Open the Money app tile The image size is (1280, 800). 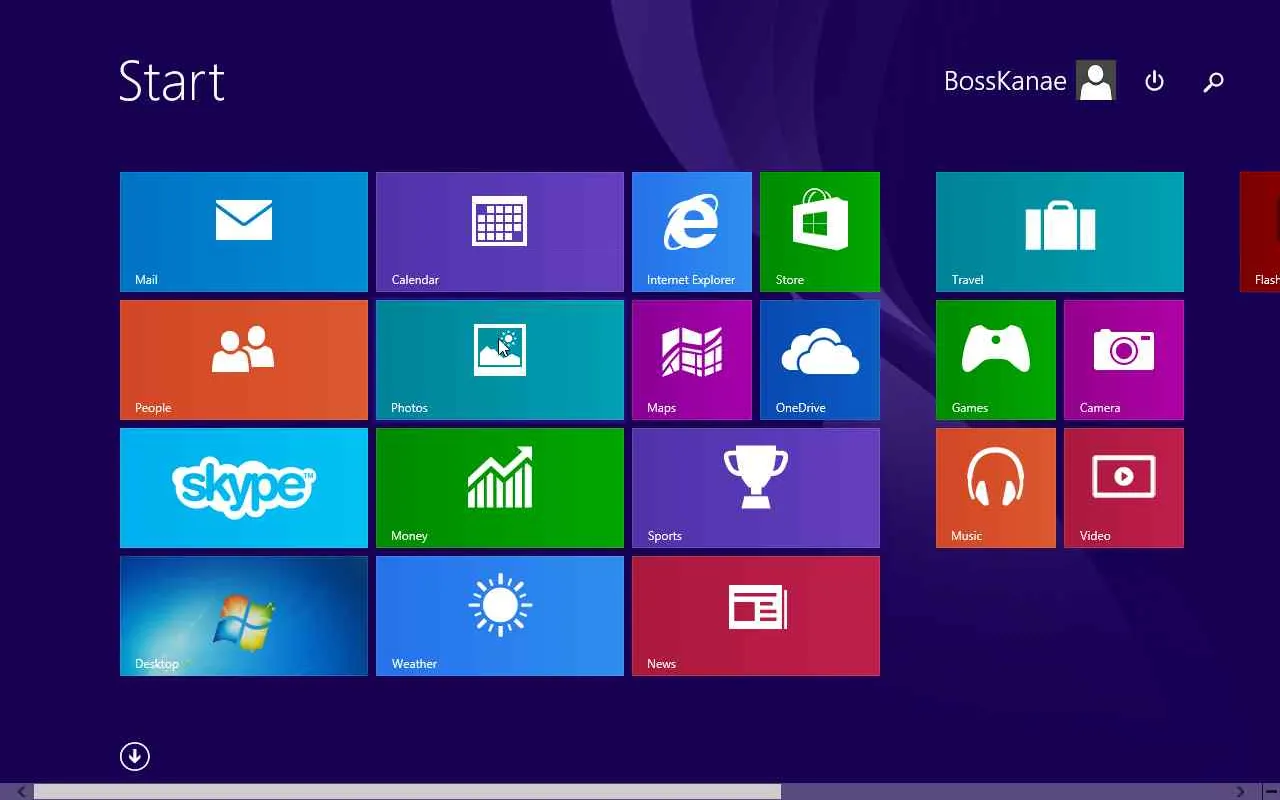(500, 488)
